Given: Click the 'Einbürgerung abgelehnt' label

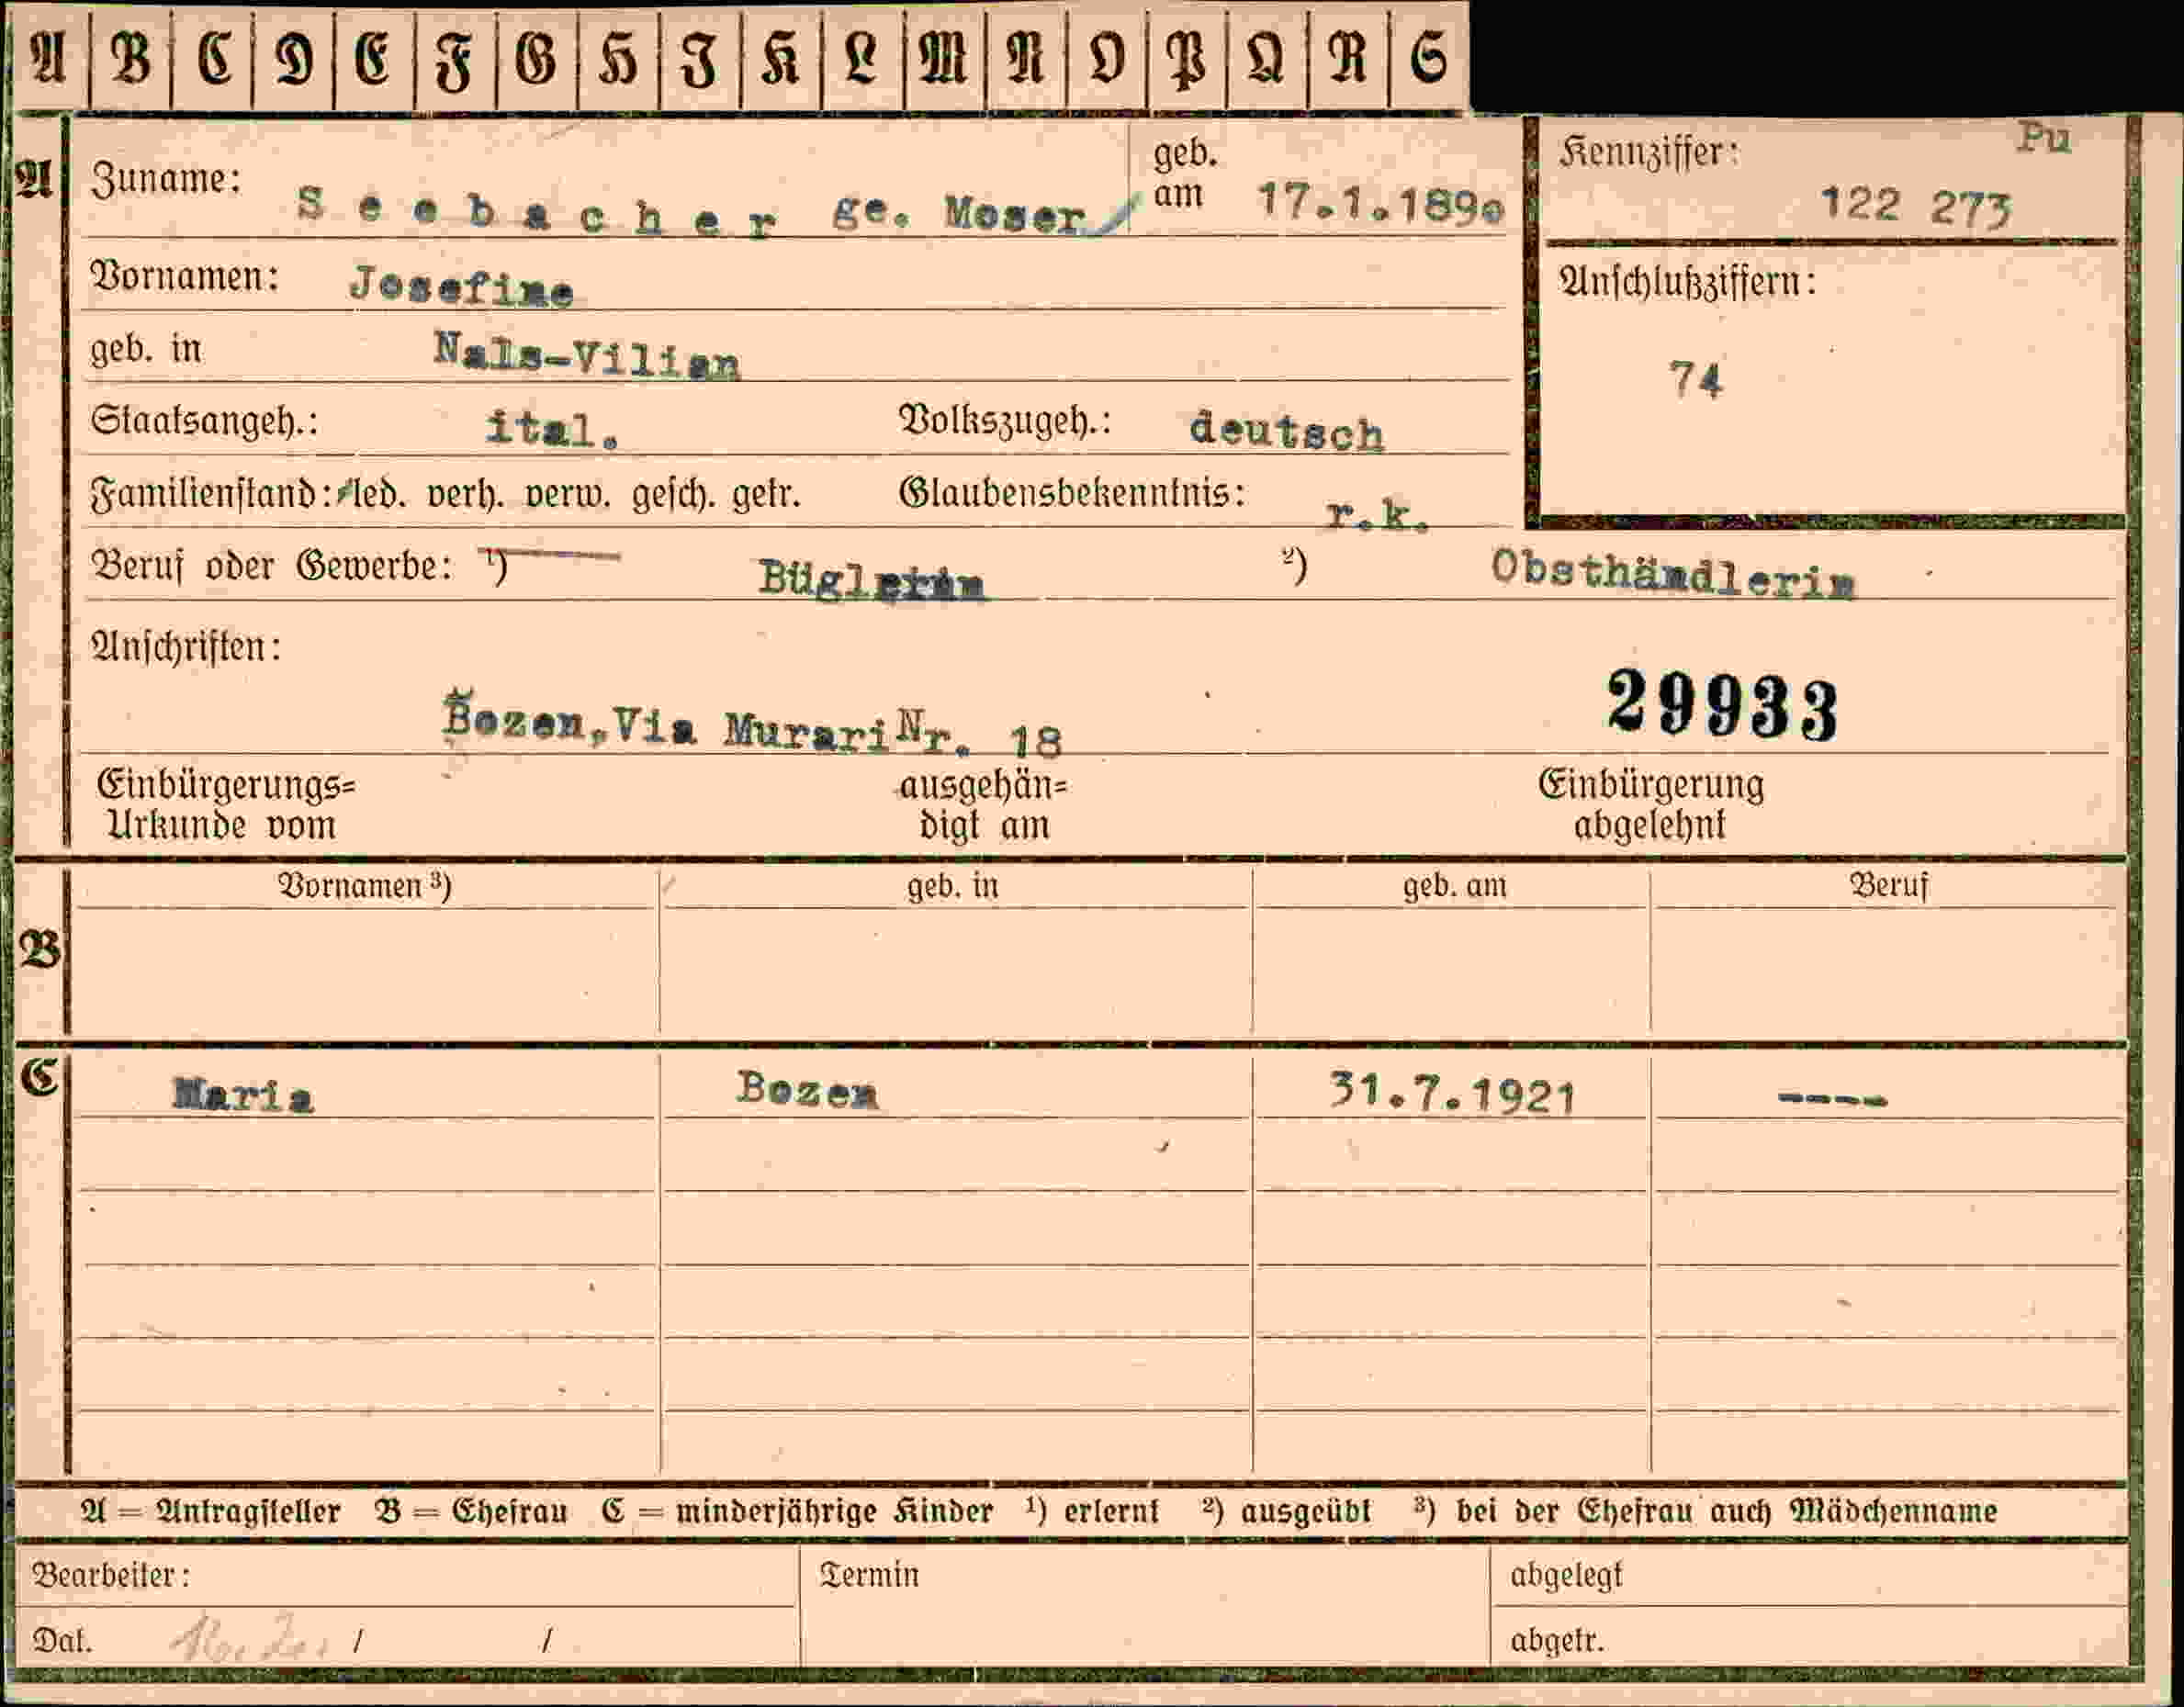Looking at the screenshot, I should click(1651, 805).
